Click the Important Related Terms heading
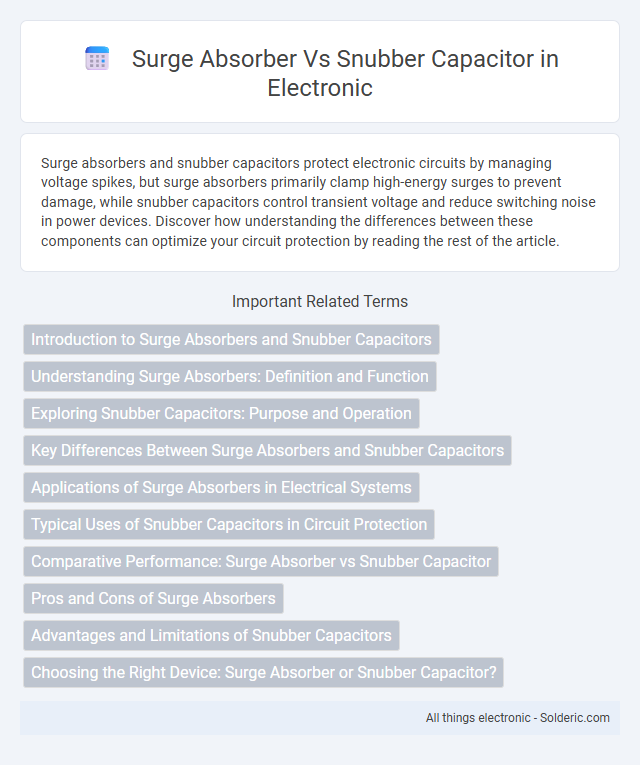The image size is (640, 765). click(x=320, y=302)
